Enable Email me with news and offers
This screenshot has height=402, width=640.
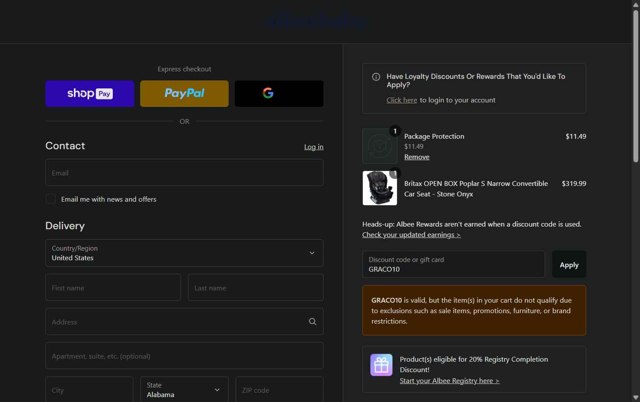(51, 199)
